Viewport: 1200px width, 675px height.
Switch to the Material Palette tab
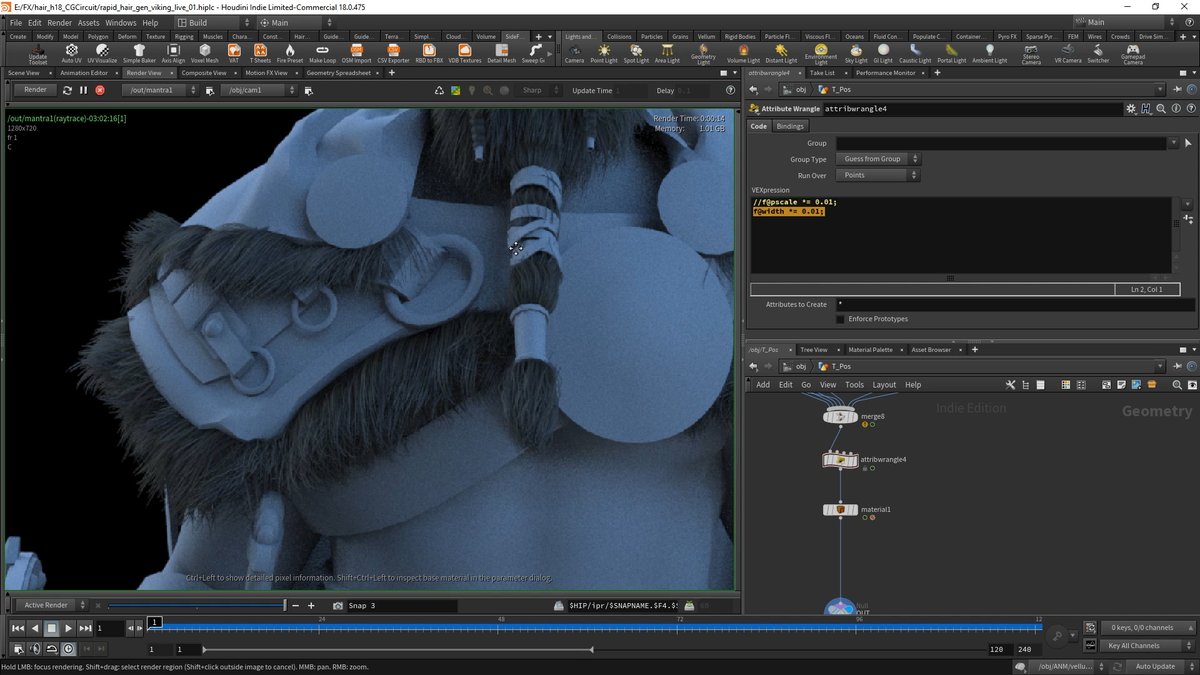pyautogui.click(x=871, y=350)
